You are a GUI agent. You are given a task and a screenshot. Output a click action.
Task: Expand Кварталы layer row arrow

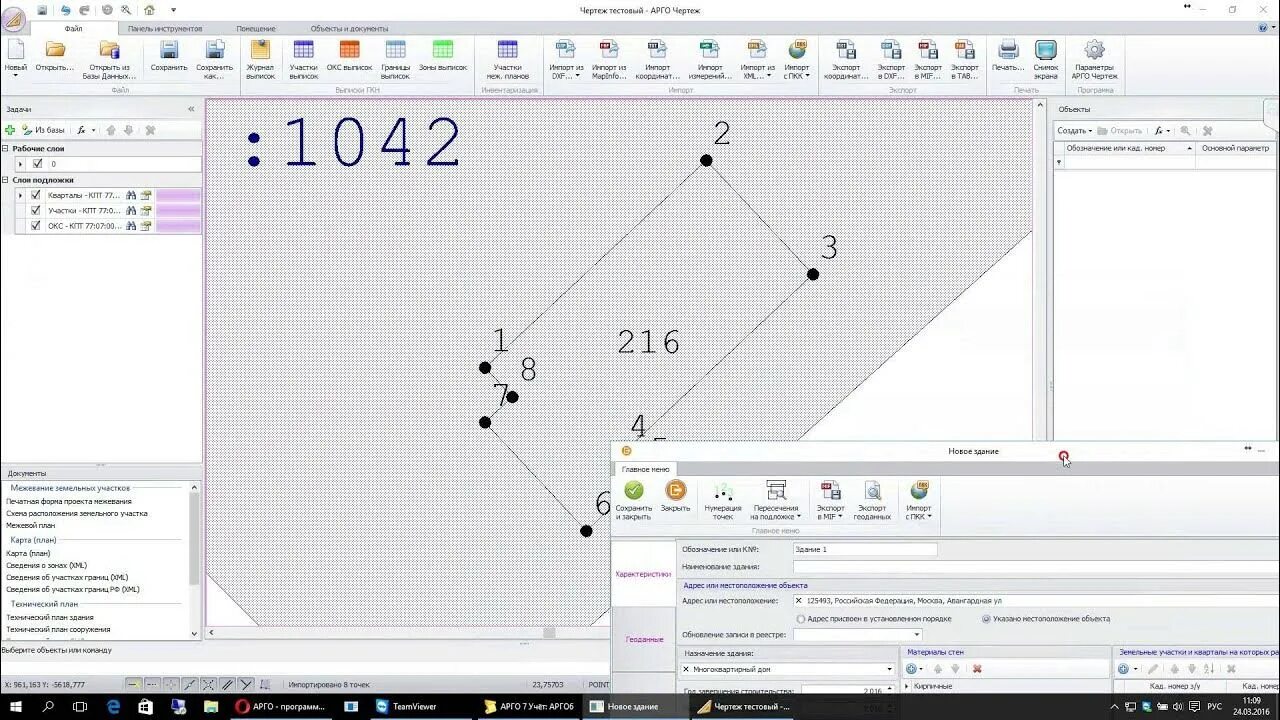[x=20, y=196]
